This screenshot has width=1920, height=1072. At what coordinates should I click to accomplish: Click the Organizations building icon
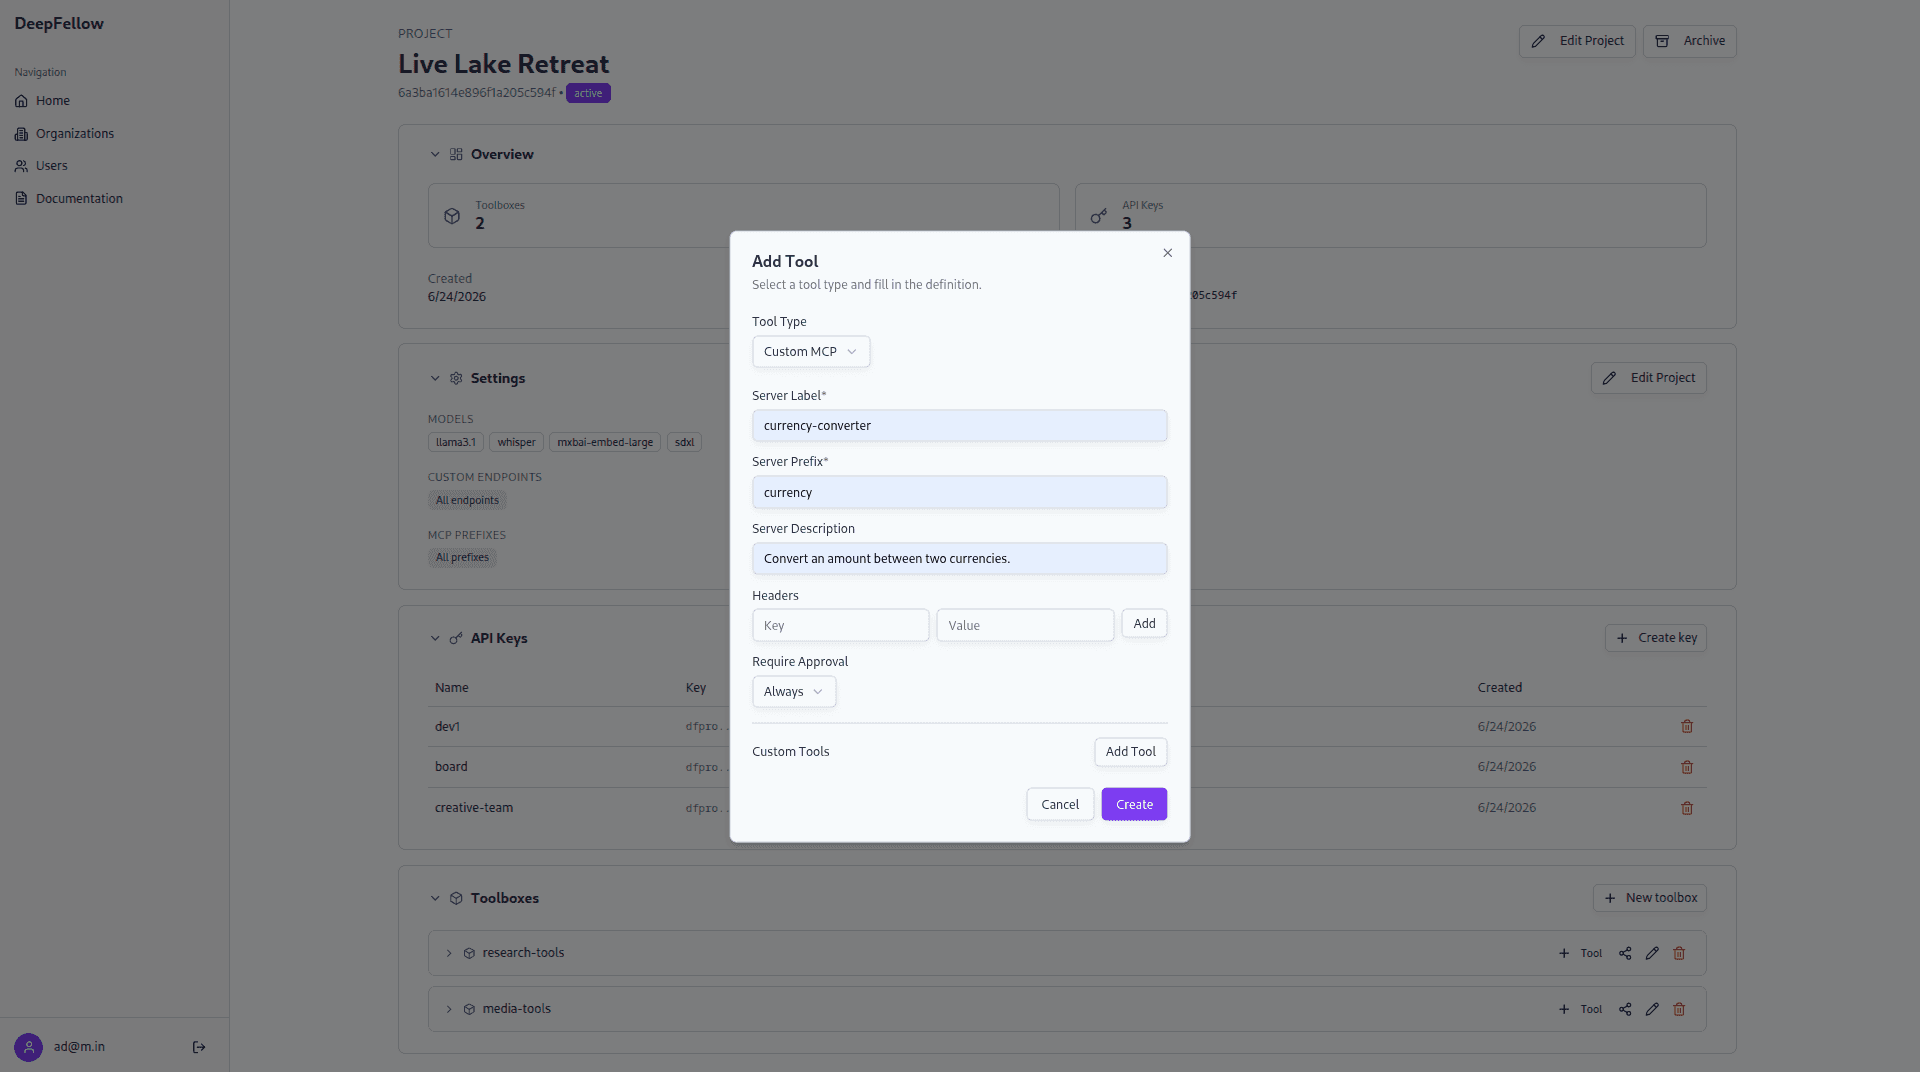pyautogui.click(x=21, y=134)
